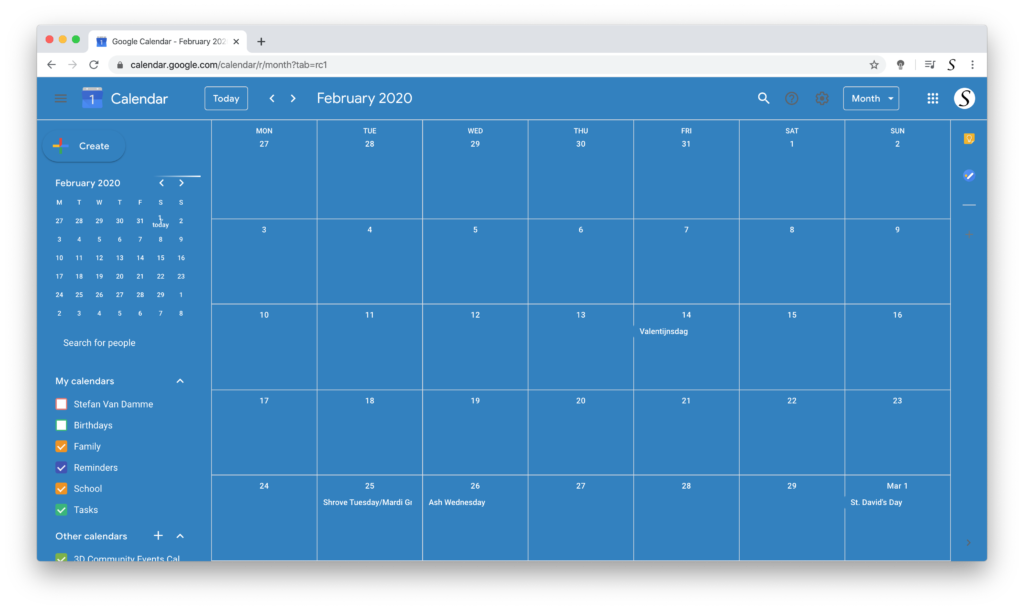Click the Create event button
Image resolution: width=1024 pixels, height=610 pixels.
click(84, 146)
